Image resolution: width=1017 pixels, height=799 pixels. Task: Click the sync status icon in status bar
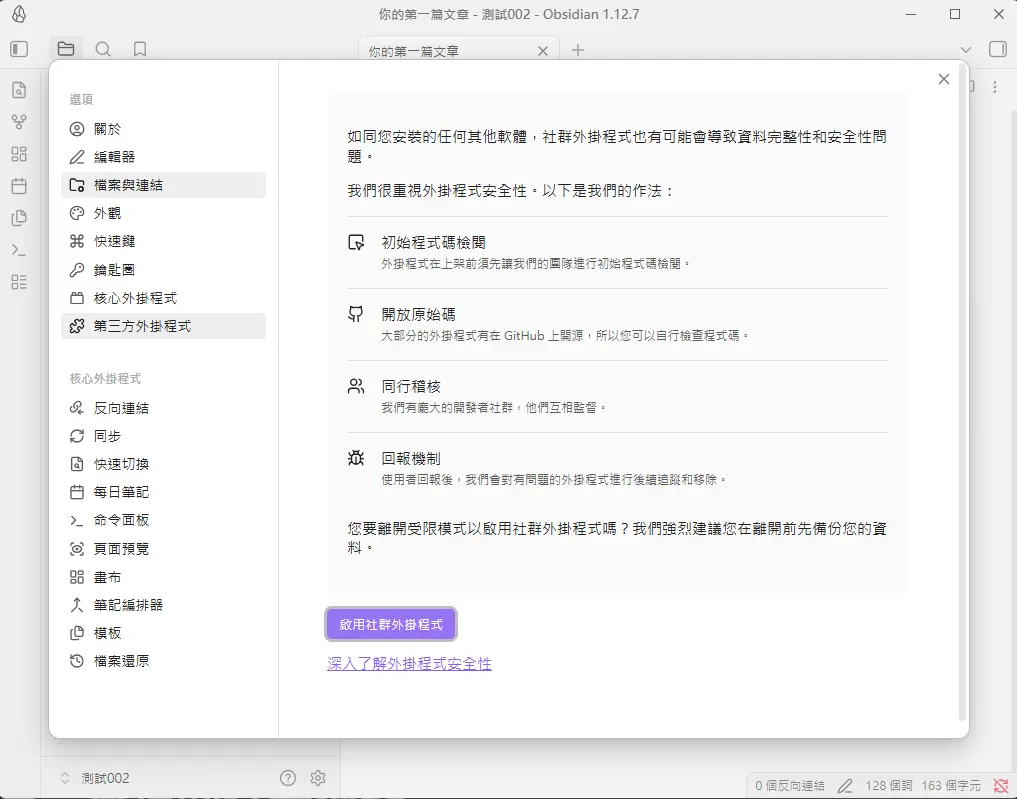pos(1000,785)
